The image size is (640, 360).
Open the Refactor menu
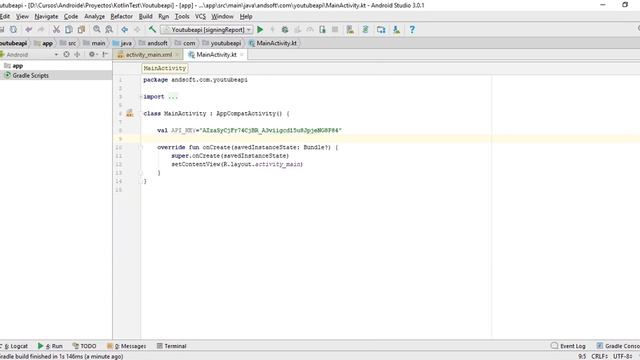point(122,16)
